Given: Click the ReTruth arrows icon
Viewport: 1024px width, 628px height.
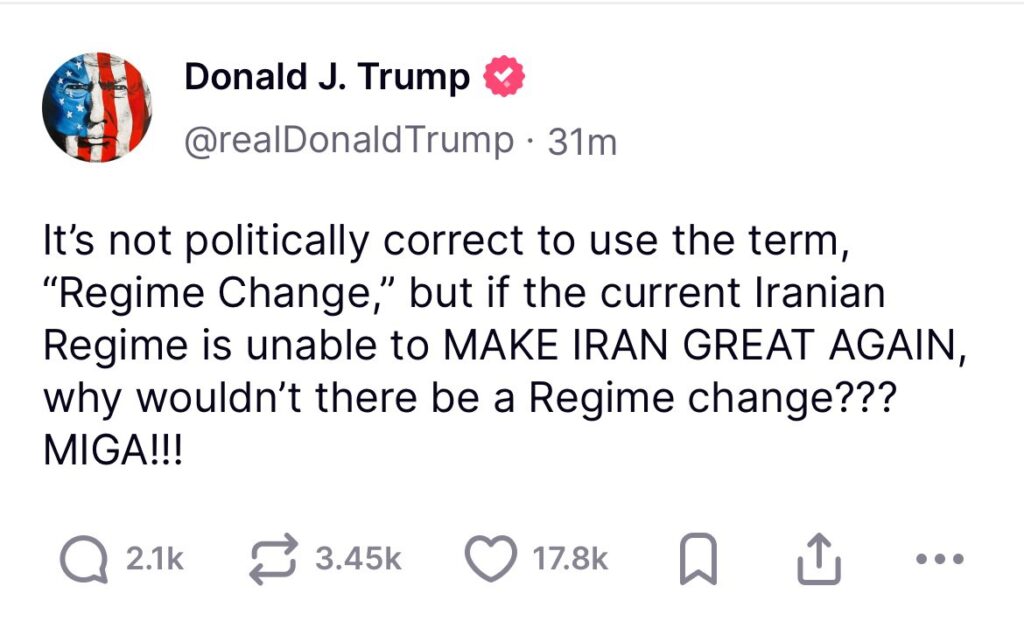Looking at the screenshot, I should [x=275, y=558].
